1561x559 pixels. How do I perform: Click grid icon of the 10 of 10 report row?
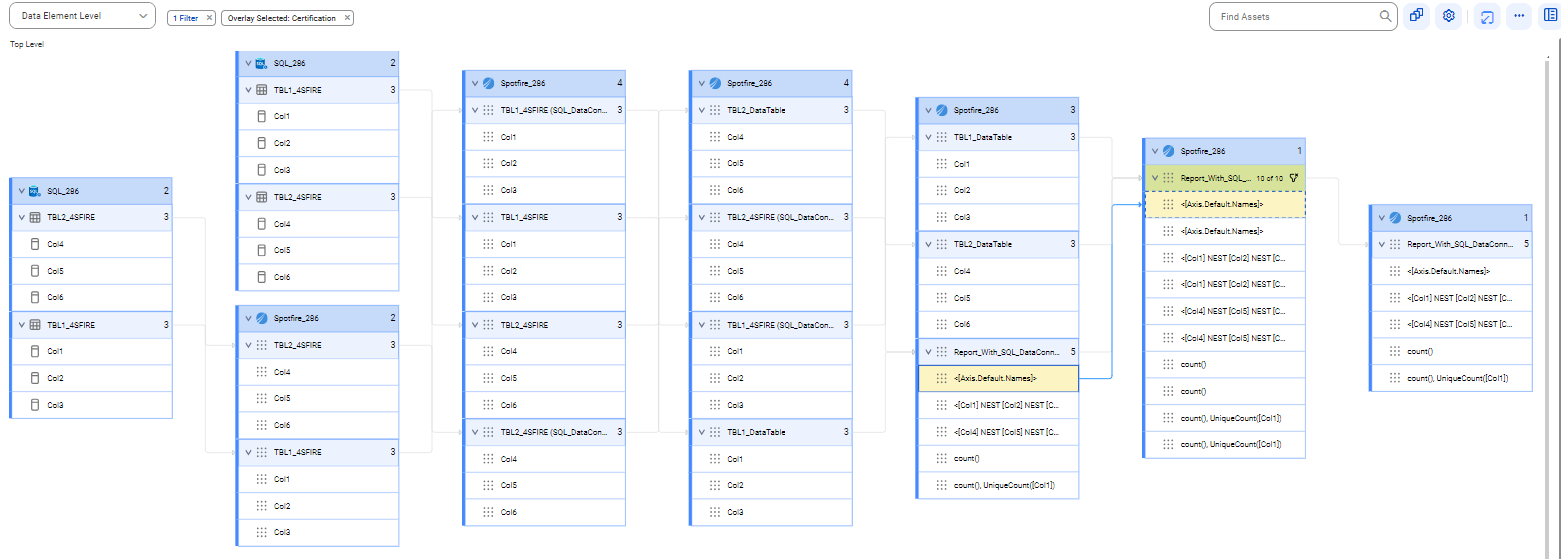1169,178
